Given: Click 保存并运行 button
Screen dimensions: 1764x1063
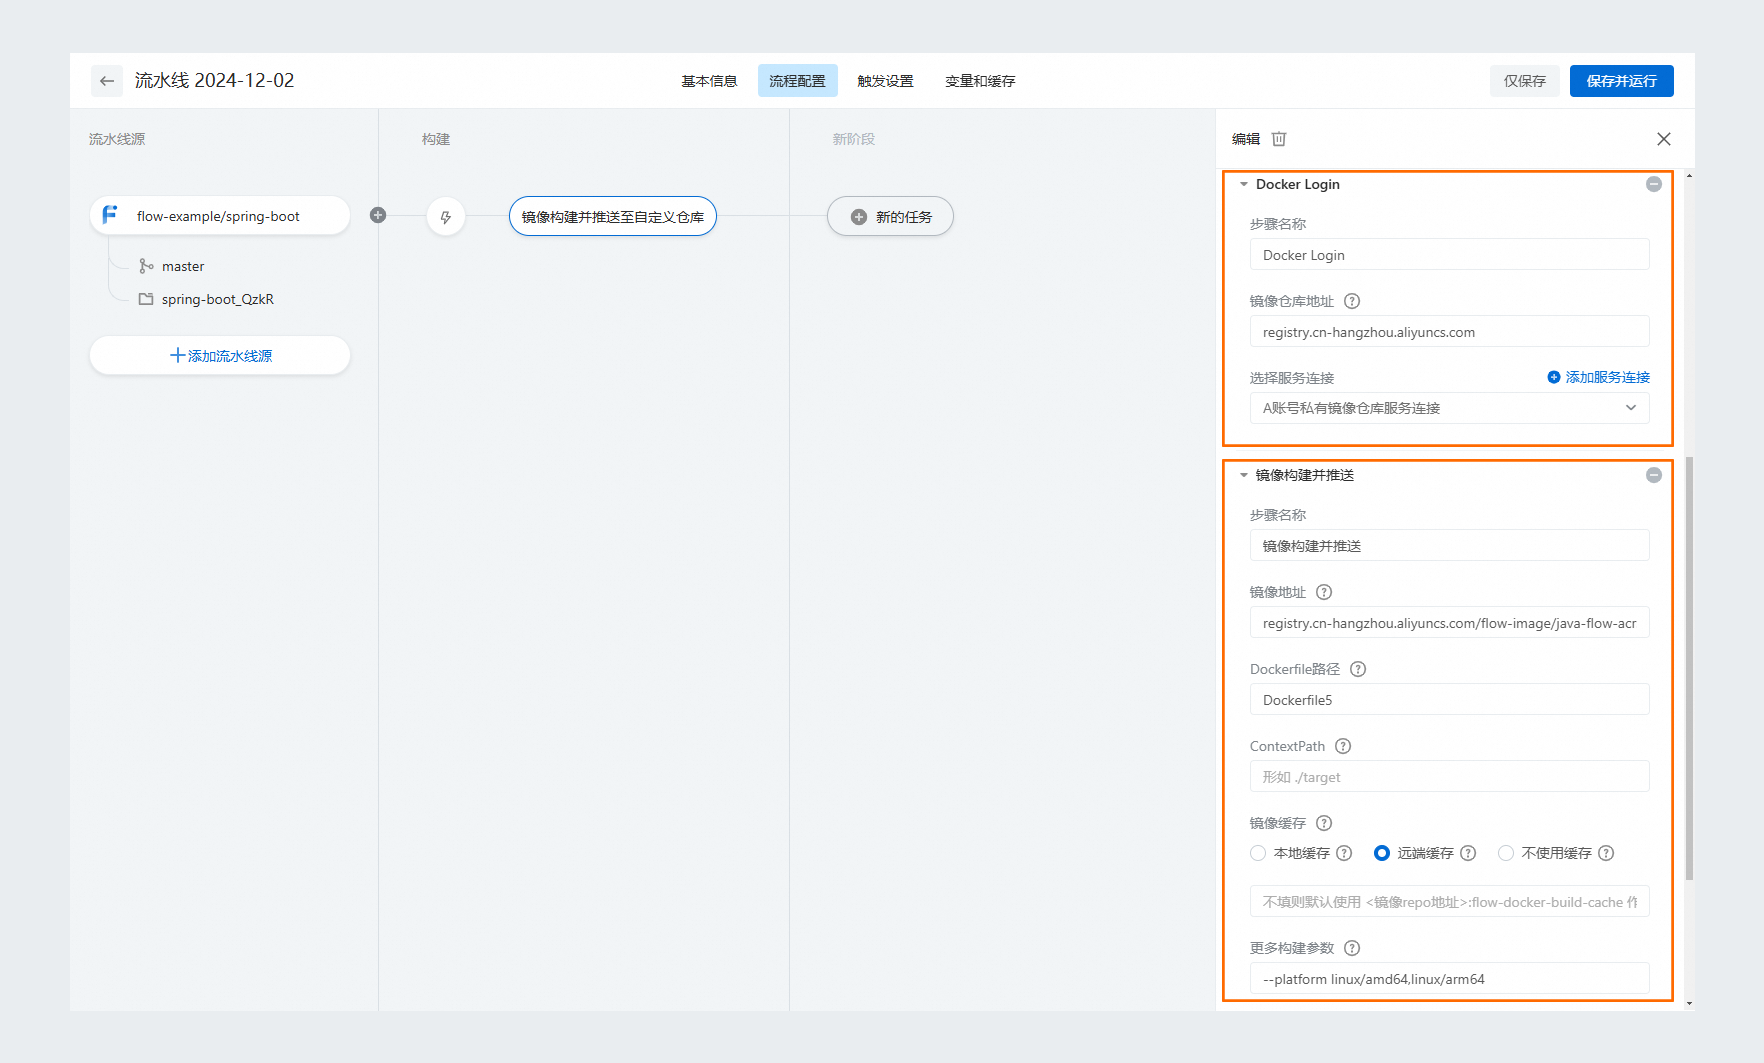Looking at the screenshot, I should 1621,81.
